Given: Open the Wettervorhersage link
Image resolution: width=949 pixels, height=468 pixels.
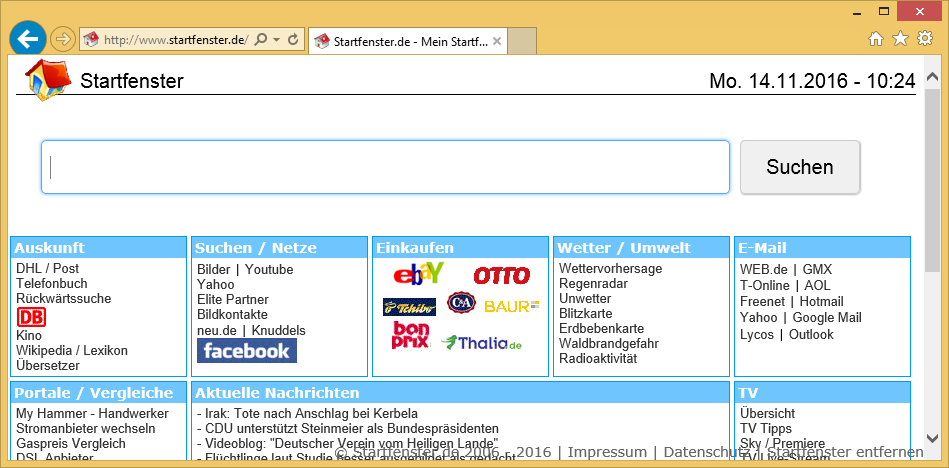Looking at the screenshot, I should [609, 268].
